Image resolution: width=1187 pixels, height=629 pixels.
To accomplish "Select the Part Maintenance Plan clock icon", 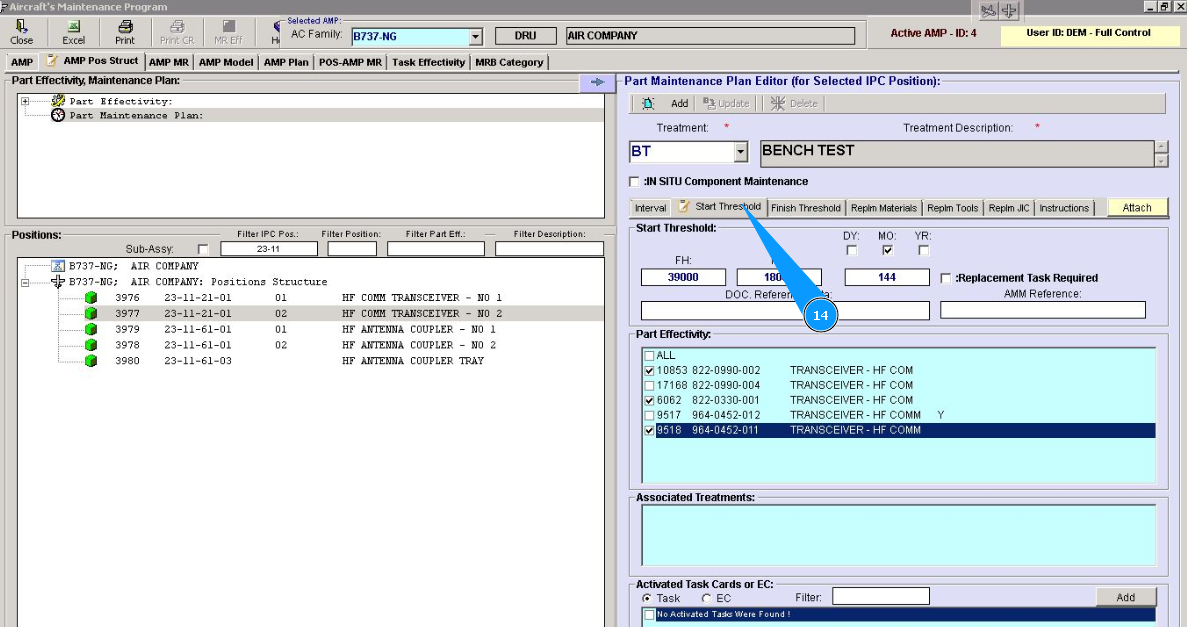I will coord(58,115).
